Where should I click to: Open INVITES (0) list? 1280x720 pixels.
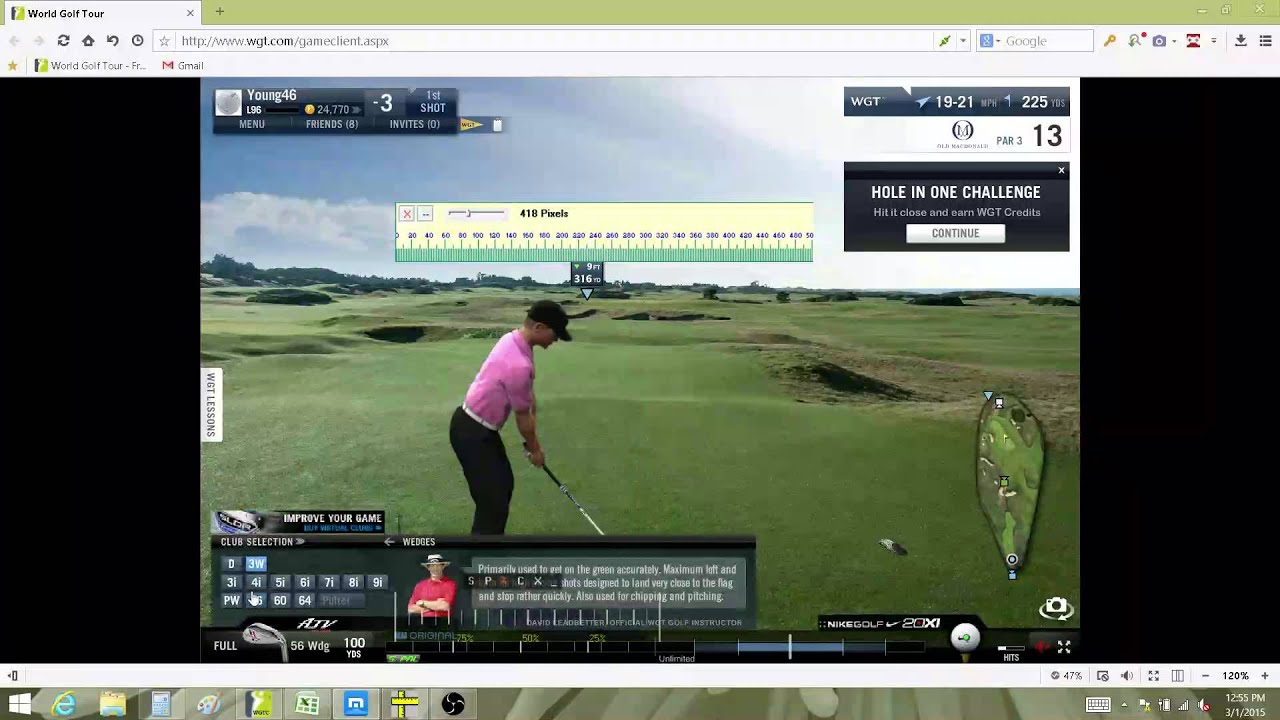point(414,124)
